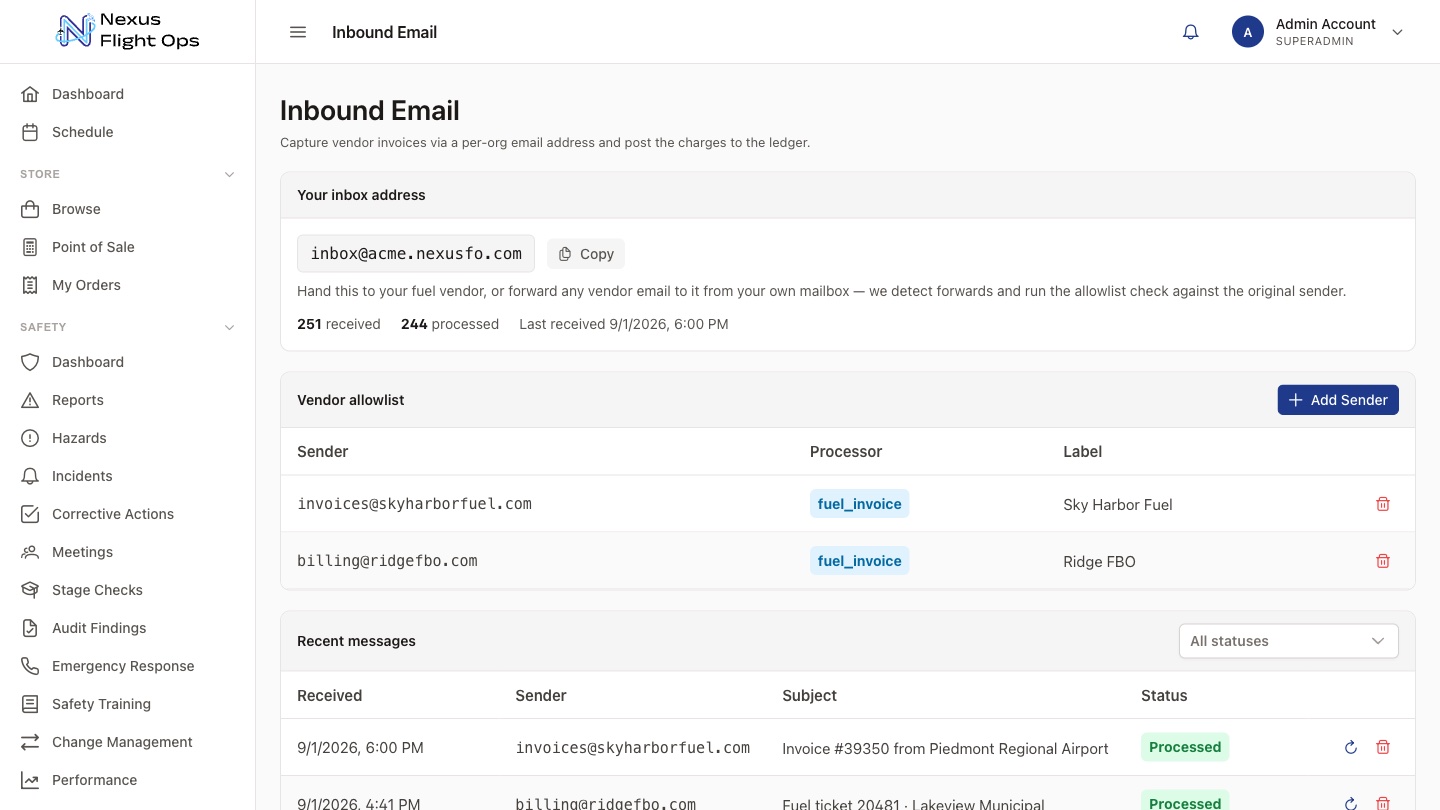This screenshot has height=810, width=1440.
Task: Click the Safety Dashboard shield icon
Action: pyautogui.click(x=30, y=362)
